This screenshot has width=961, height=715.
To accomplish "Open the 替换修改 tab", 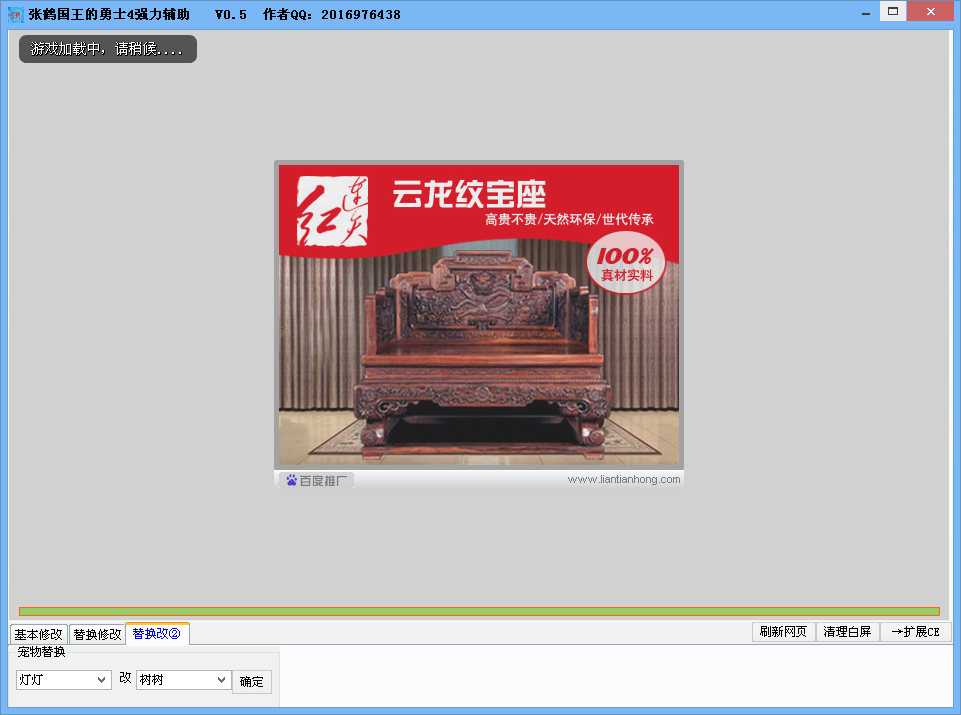I will pyautogui.click(x=97, y=634).
